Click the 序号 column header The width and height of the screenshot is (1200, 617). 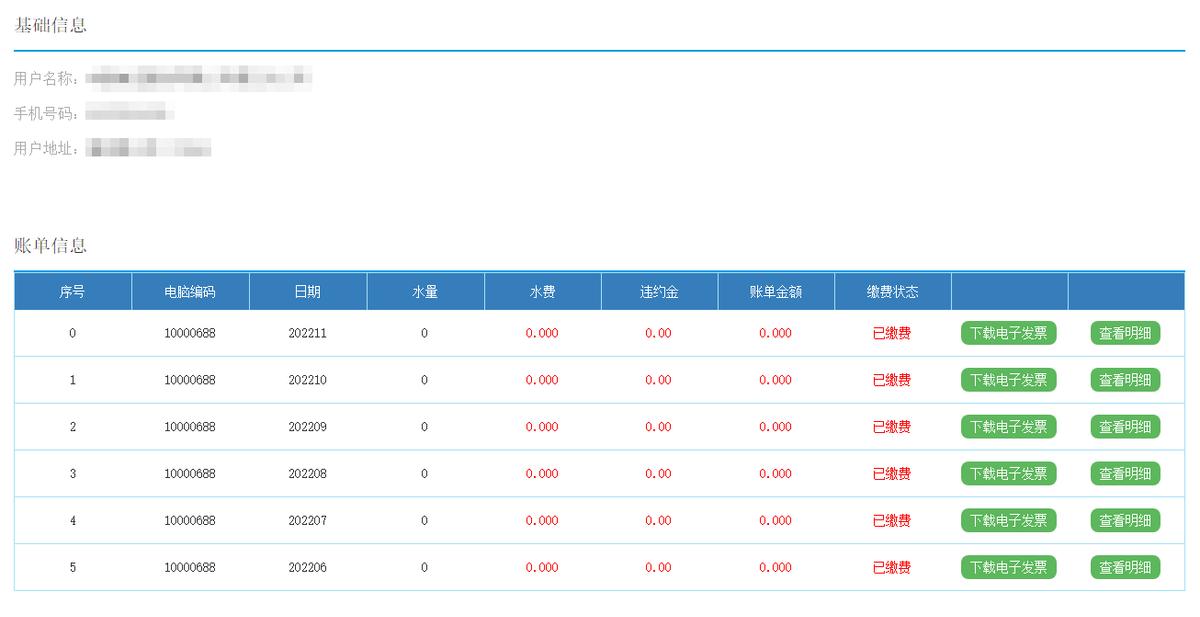(71, 291)
